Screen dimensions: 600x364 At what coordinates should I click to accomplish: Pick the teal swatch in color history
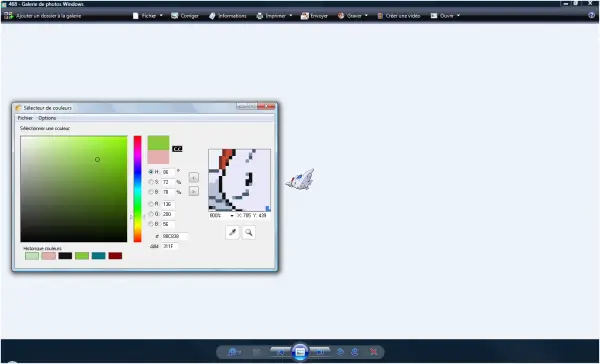tap(98, 256)
